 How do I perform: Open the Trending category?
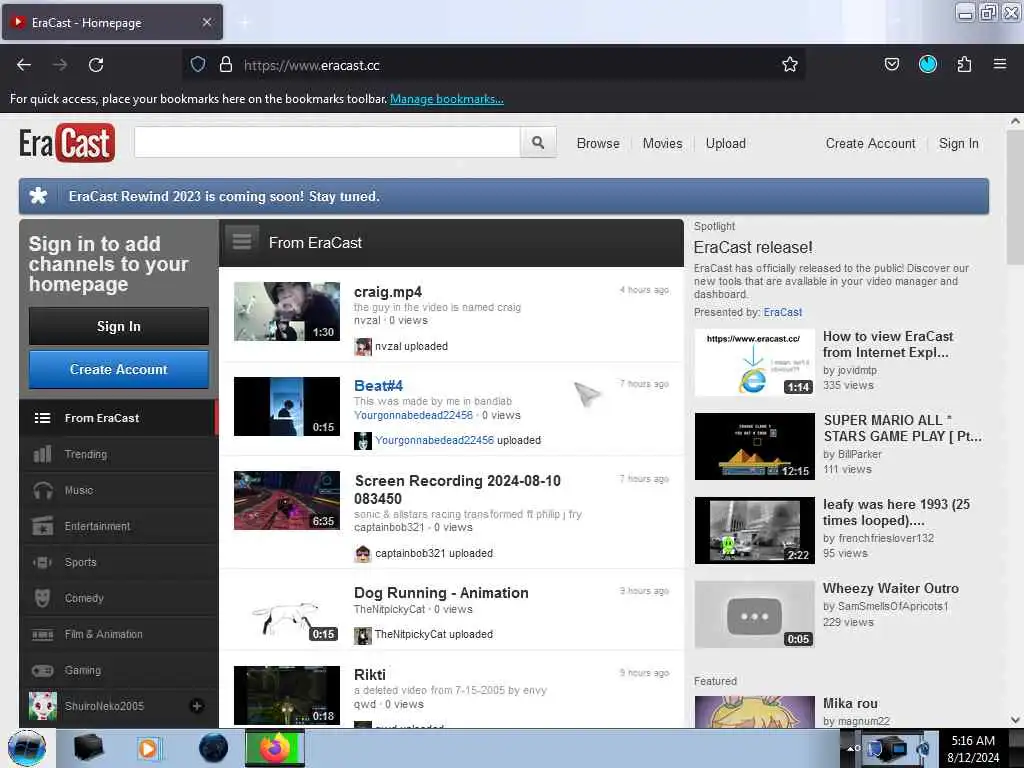(118, 454)
